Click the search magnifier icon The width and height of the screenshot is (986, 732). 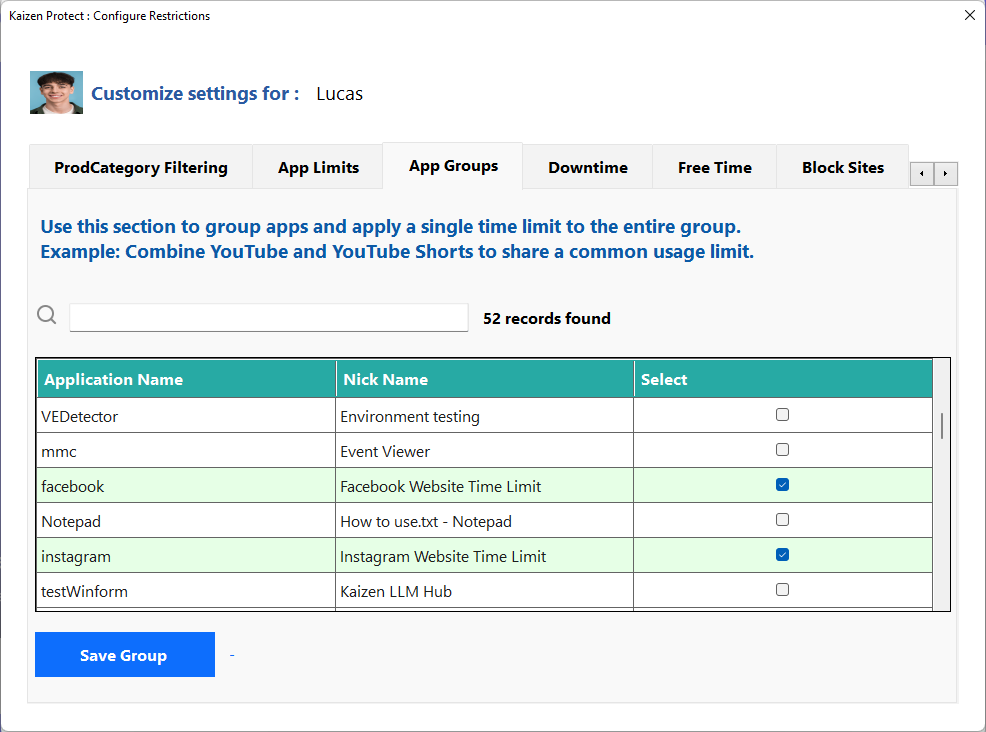tap(46, 314)
